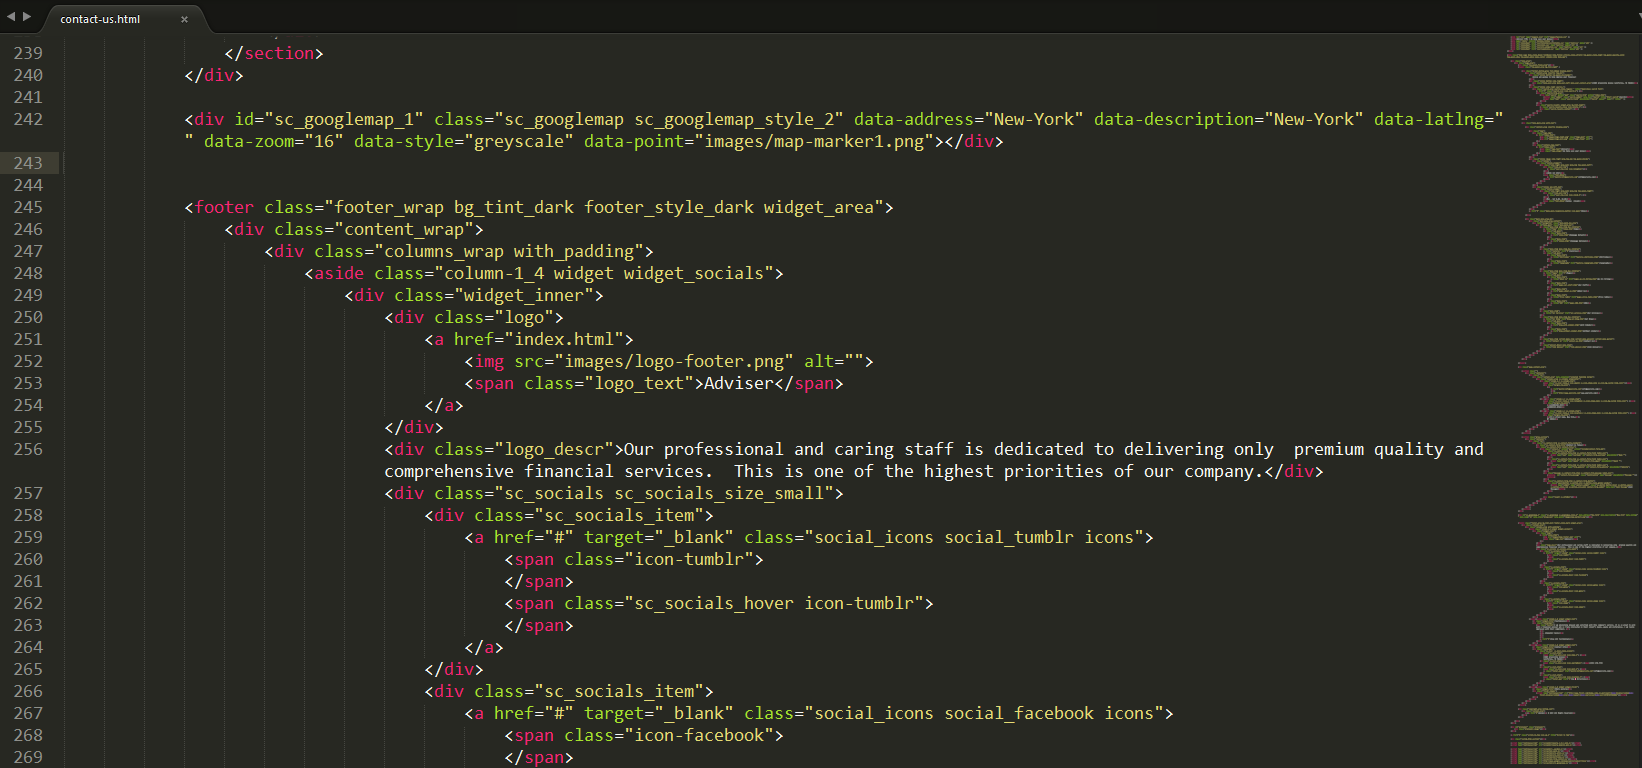Click the left tab-scroll arrow

(11, 16)
